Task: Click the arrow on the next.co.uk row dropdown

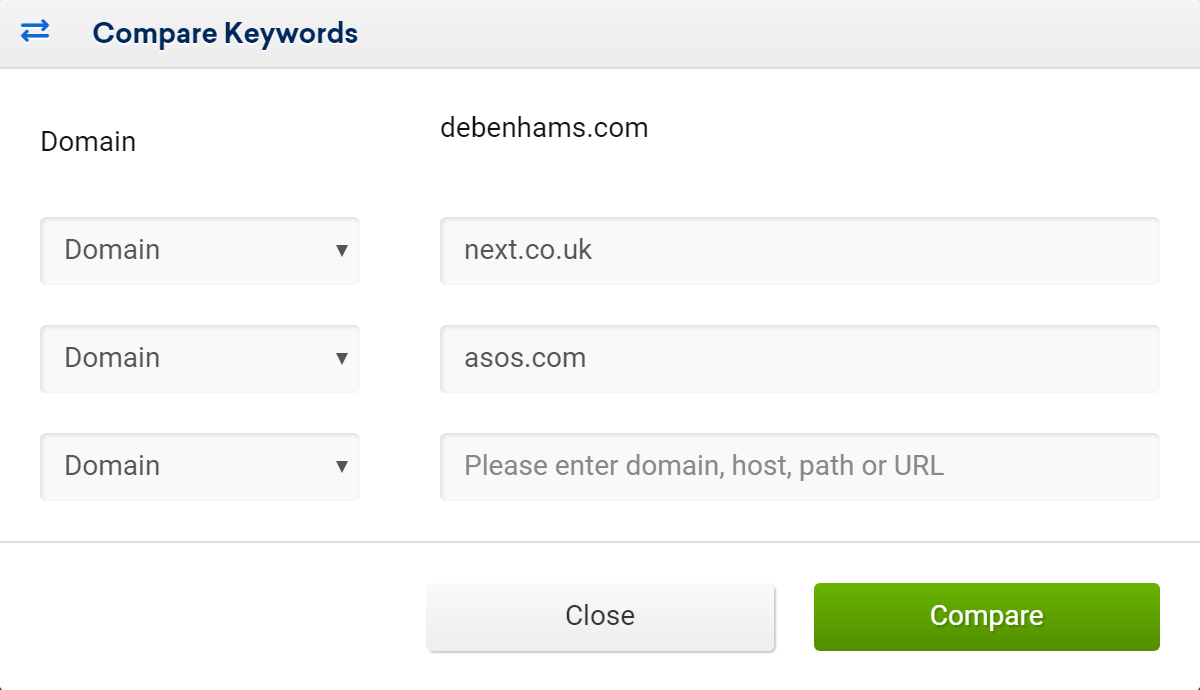Action: click(x=342, y=250)
